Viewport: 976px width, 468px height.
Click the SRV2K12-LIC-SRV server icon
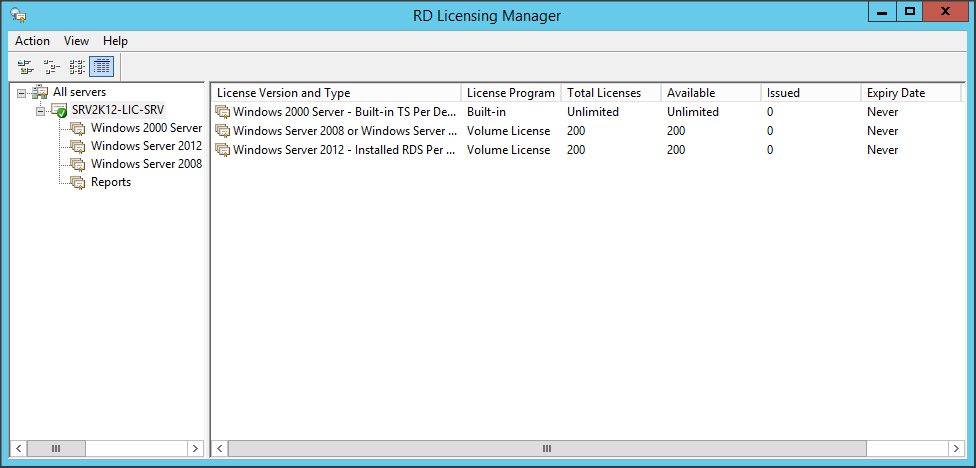60,110
